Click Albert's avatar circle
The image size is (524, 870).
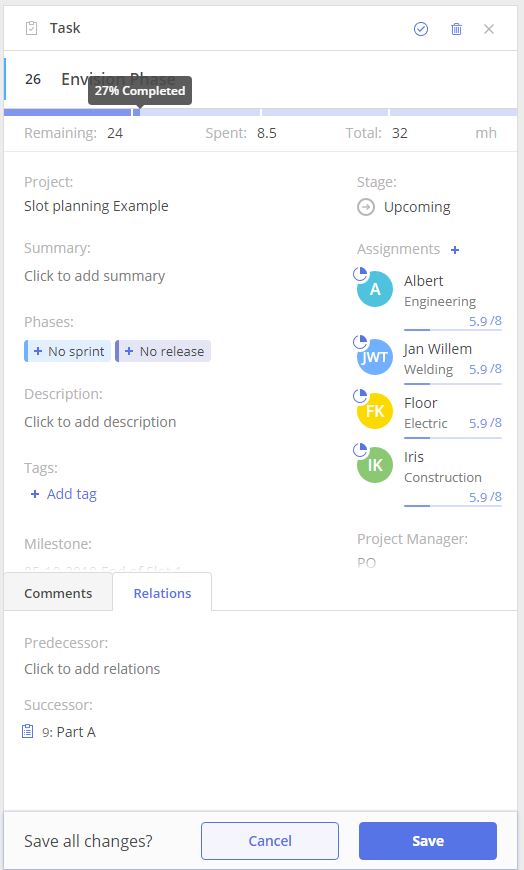tap(375, 289)
